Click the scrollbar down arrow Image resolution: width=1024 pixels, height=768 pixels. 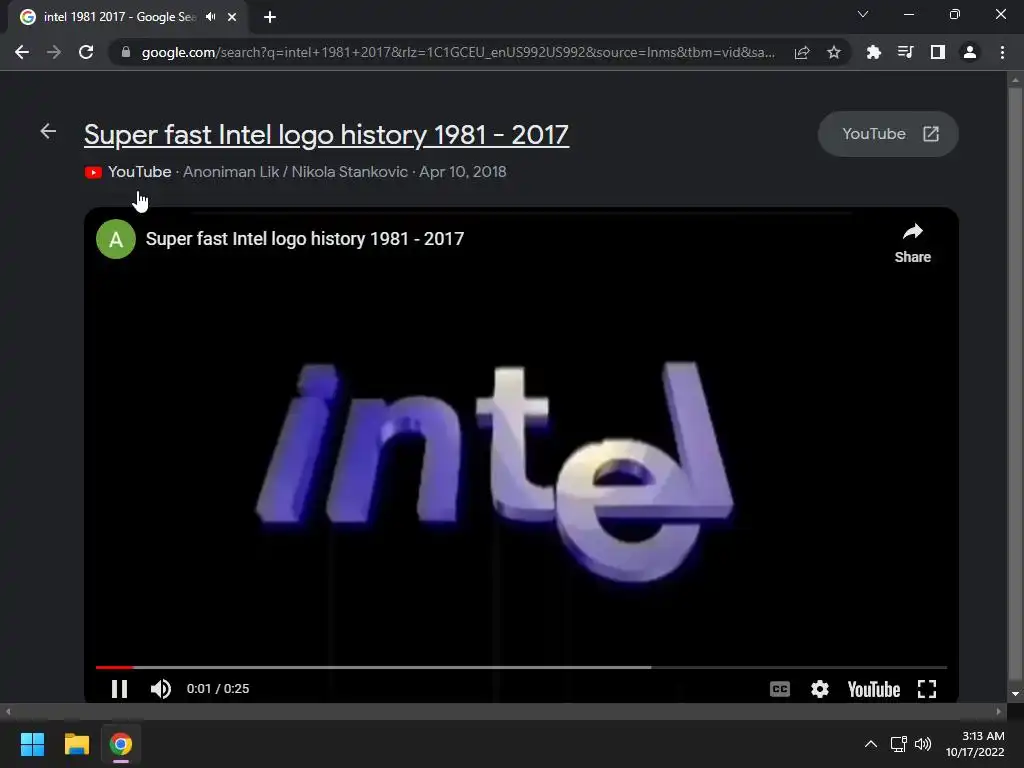click(1015, 694)
